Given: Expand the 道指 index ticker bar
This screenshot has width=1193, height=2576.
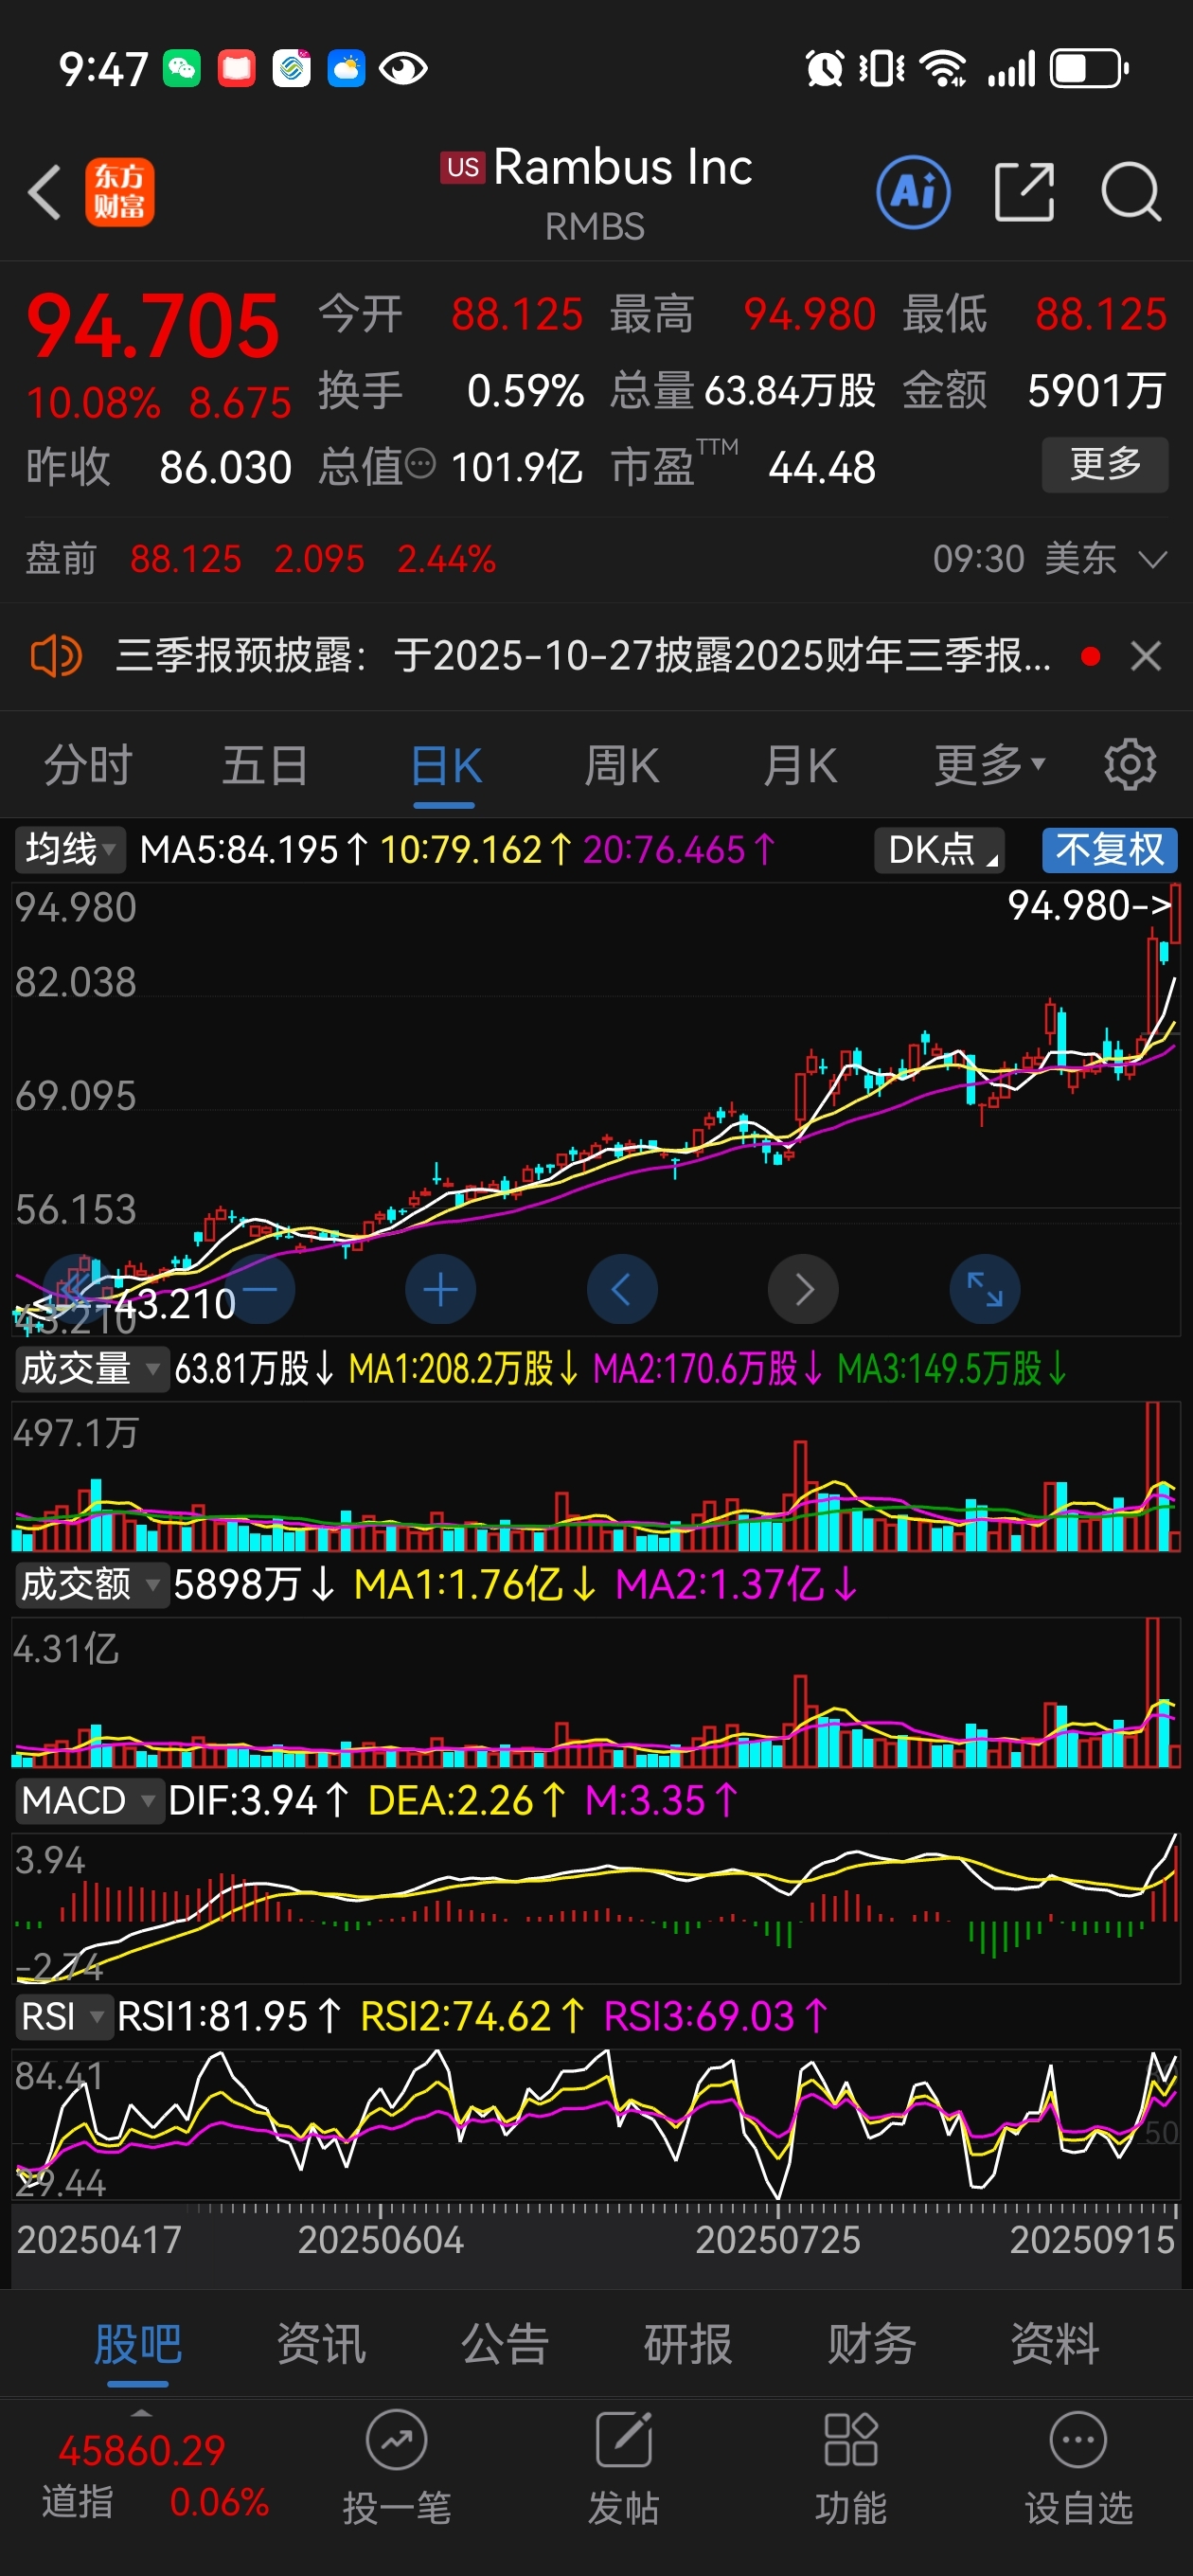Looking at the screenshot, I should pos(142,2413).
